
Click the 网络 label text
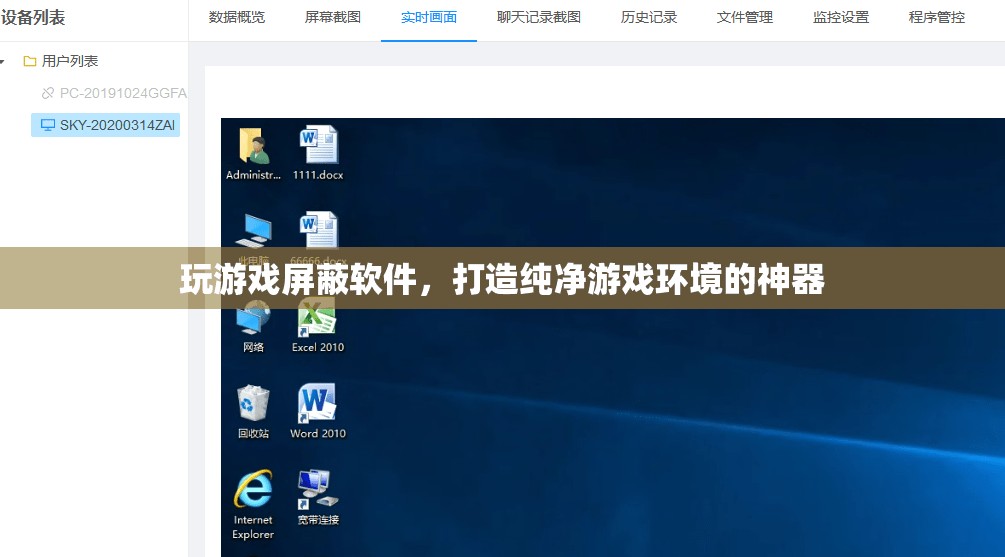[x=253, y=347]
